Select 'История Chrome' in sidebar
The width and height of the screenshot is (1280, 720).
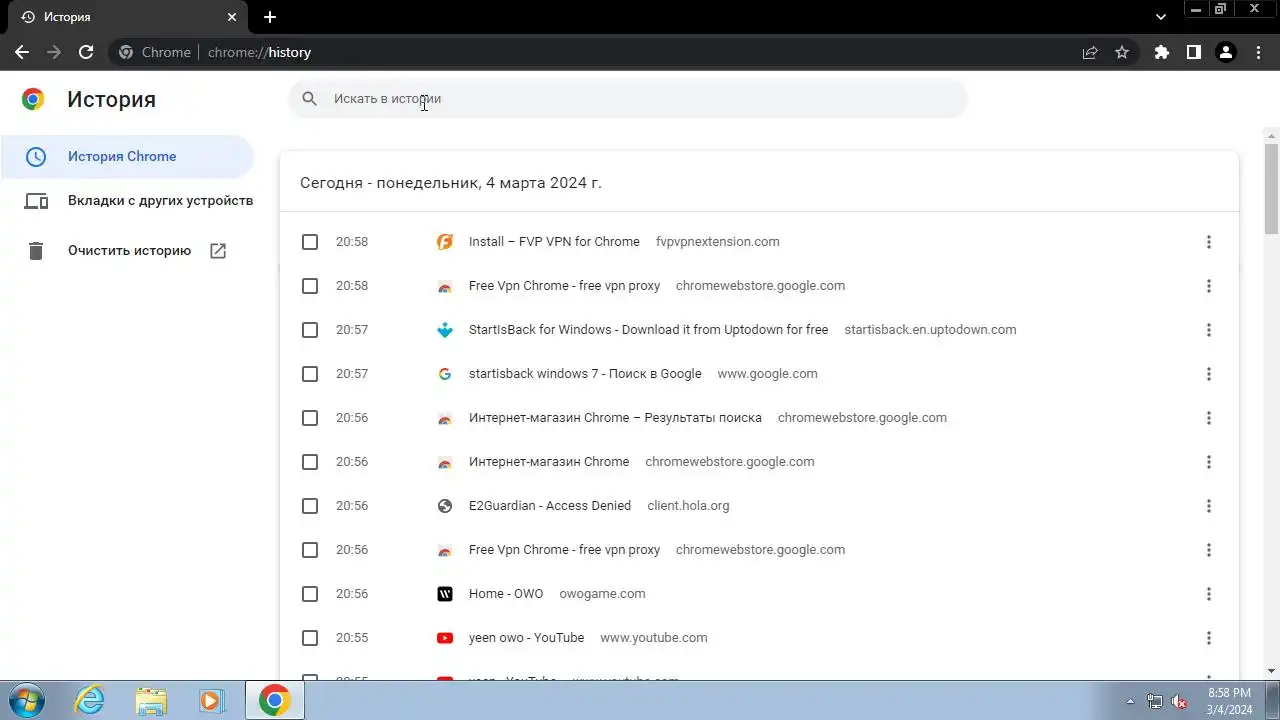[127, 157]
